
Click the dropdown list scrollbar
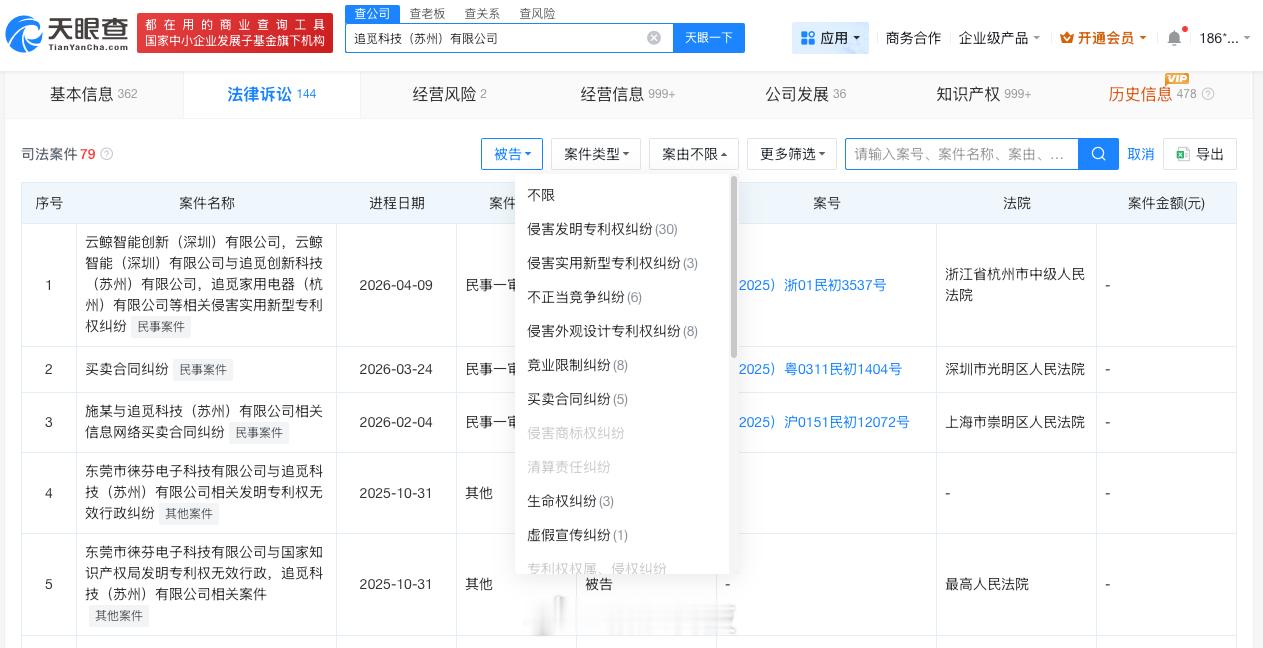pyautogui.click(x=734, y=267)
